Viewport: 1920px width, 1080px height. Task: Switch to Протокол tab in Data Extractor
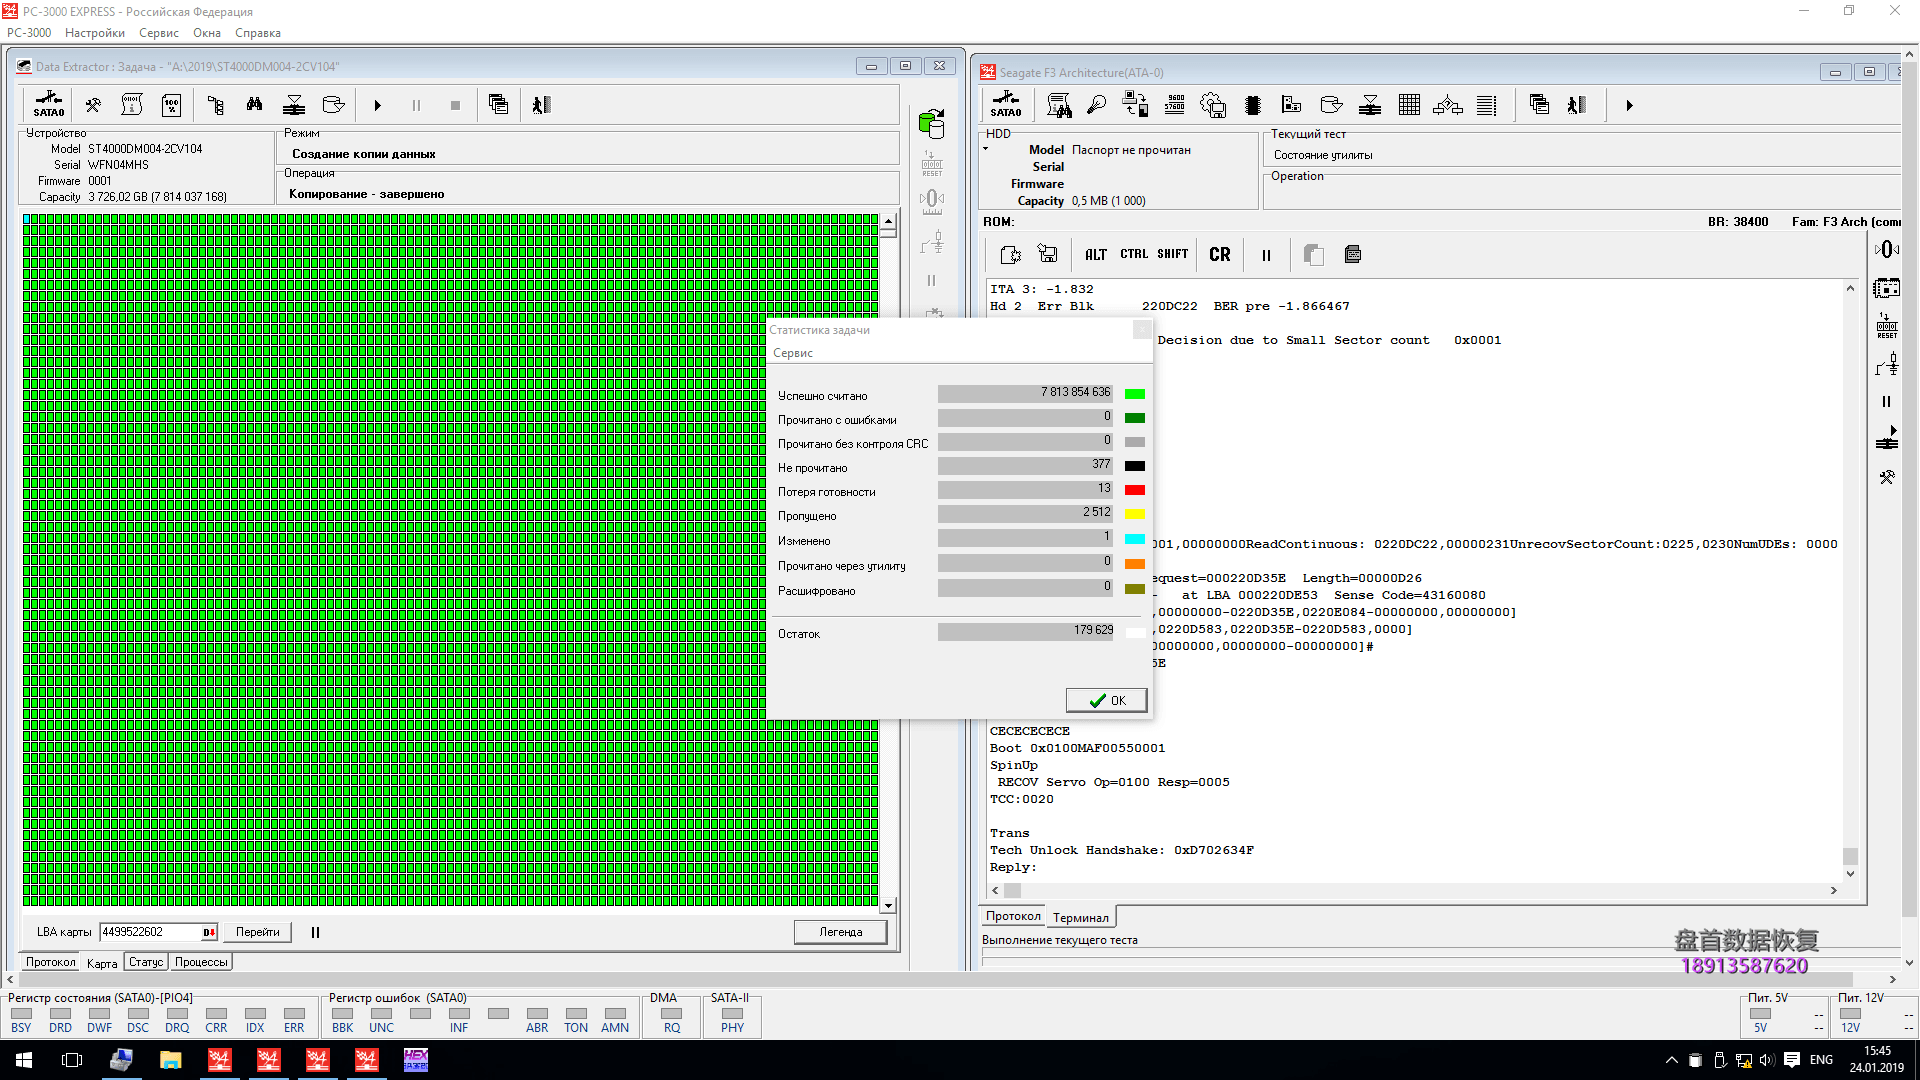tap(51, 962)
